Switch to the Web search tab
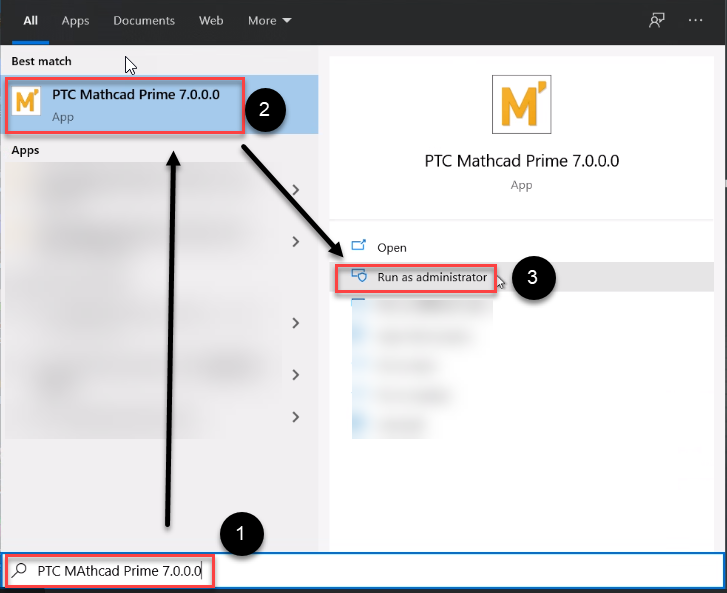This screenshot has height=593, width=727. click(x=211, y=21)
